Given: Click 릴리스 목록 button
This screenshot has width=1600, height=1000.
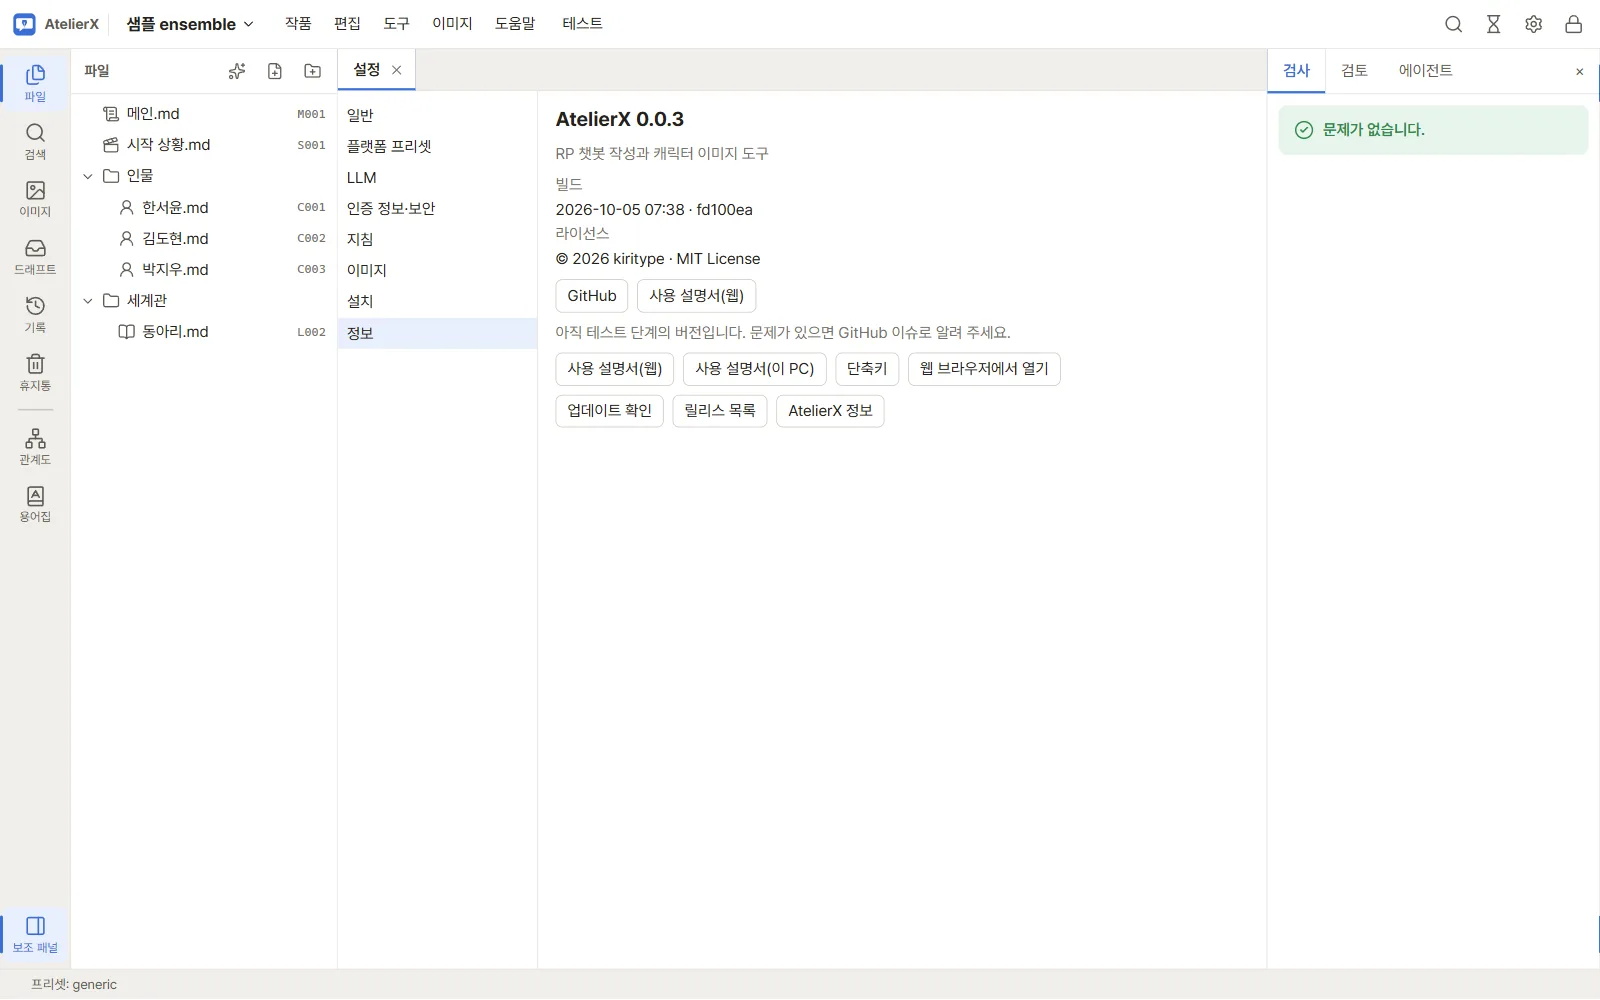Looking at the screenshot, I should click(x=720, y=411).
